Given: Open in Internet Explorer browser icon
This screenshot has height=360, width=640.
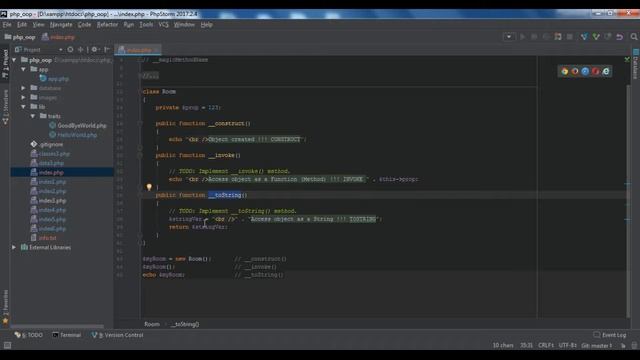Looking at the screenshot, I should pos(606,71).
